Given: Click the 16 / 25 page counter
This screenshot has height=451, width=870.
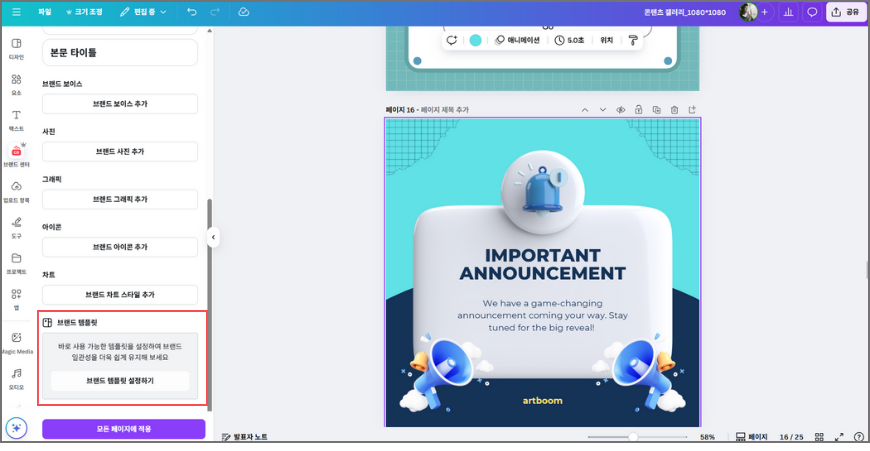Looking at the screenshot, I should [x=791, y=437].
